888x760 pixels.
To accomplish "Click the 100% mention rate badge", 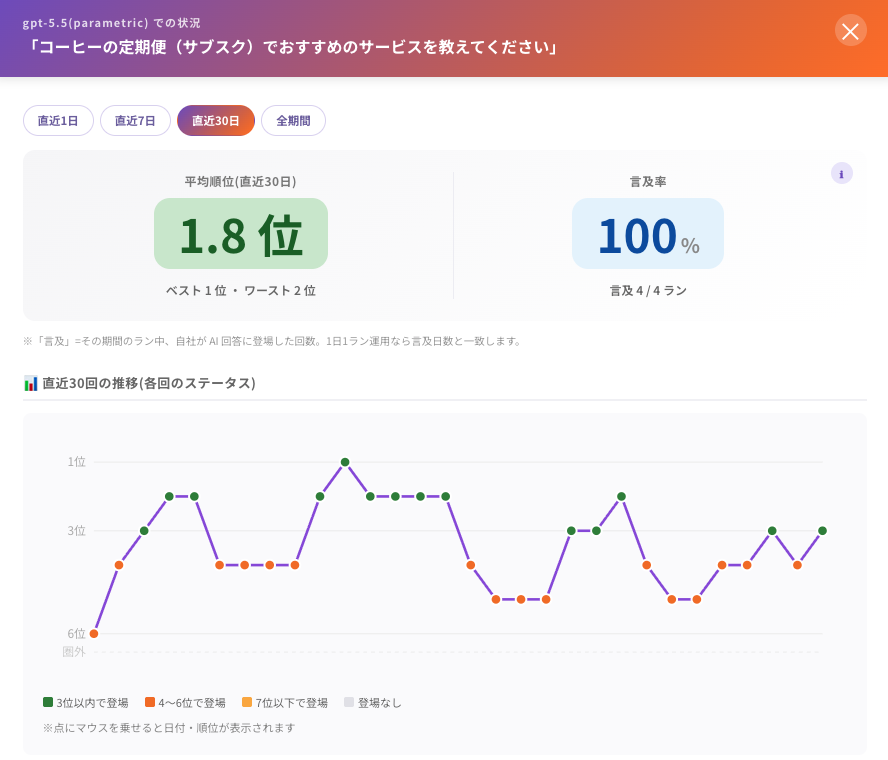I will click(648, 233).
